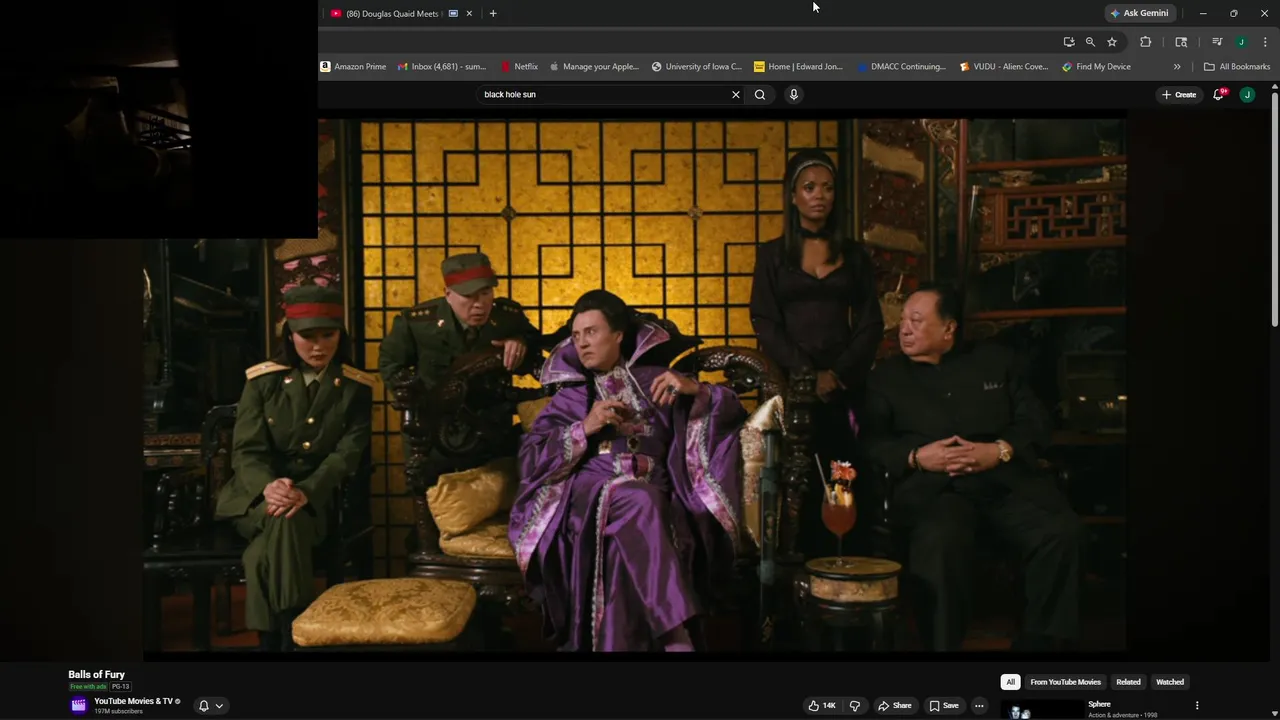This screenshot has width=1280, height=720.
Task: Close the Douglas Quaid Meets tab
Action: click(469, 13)
